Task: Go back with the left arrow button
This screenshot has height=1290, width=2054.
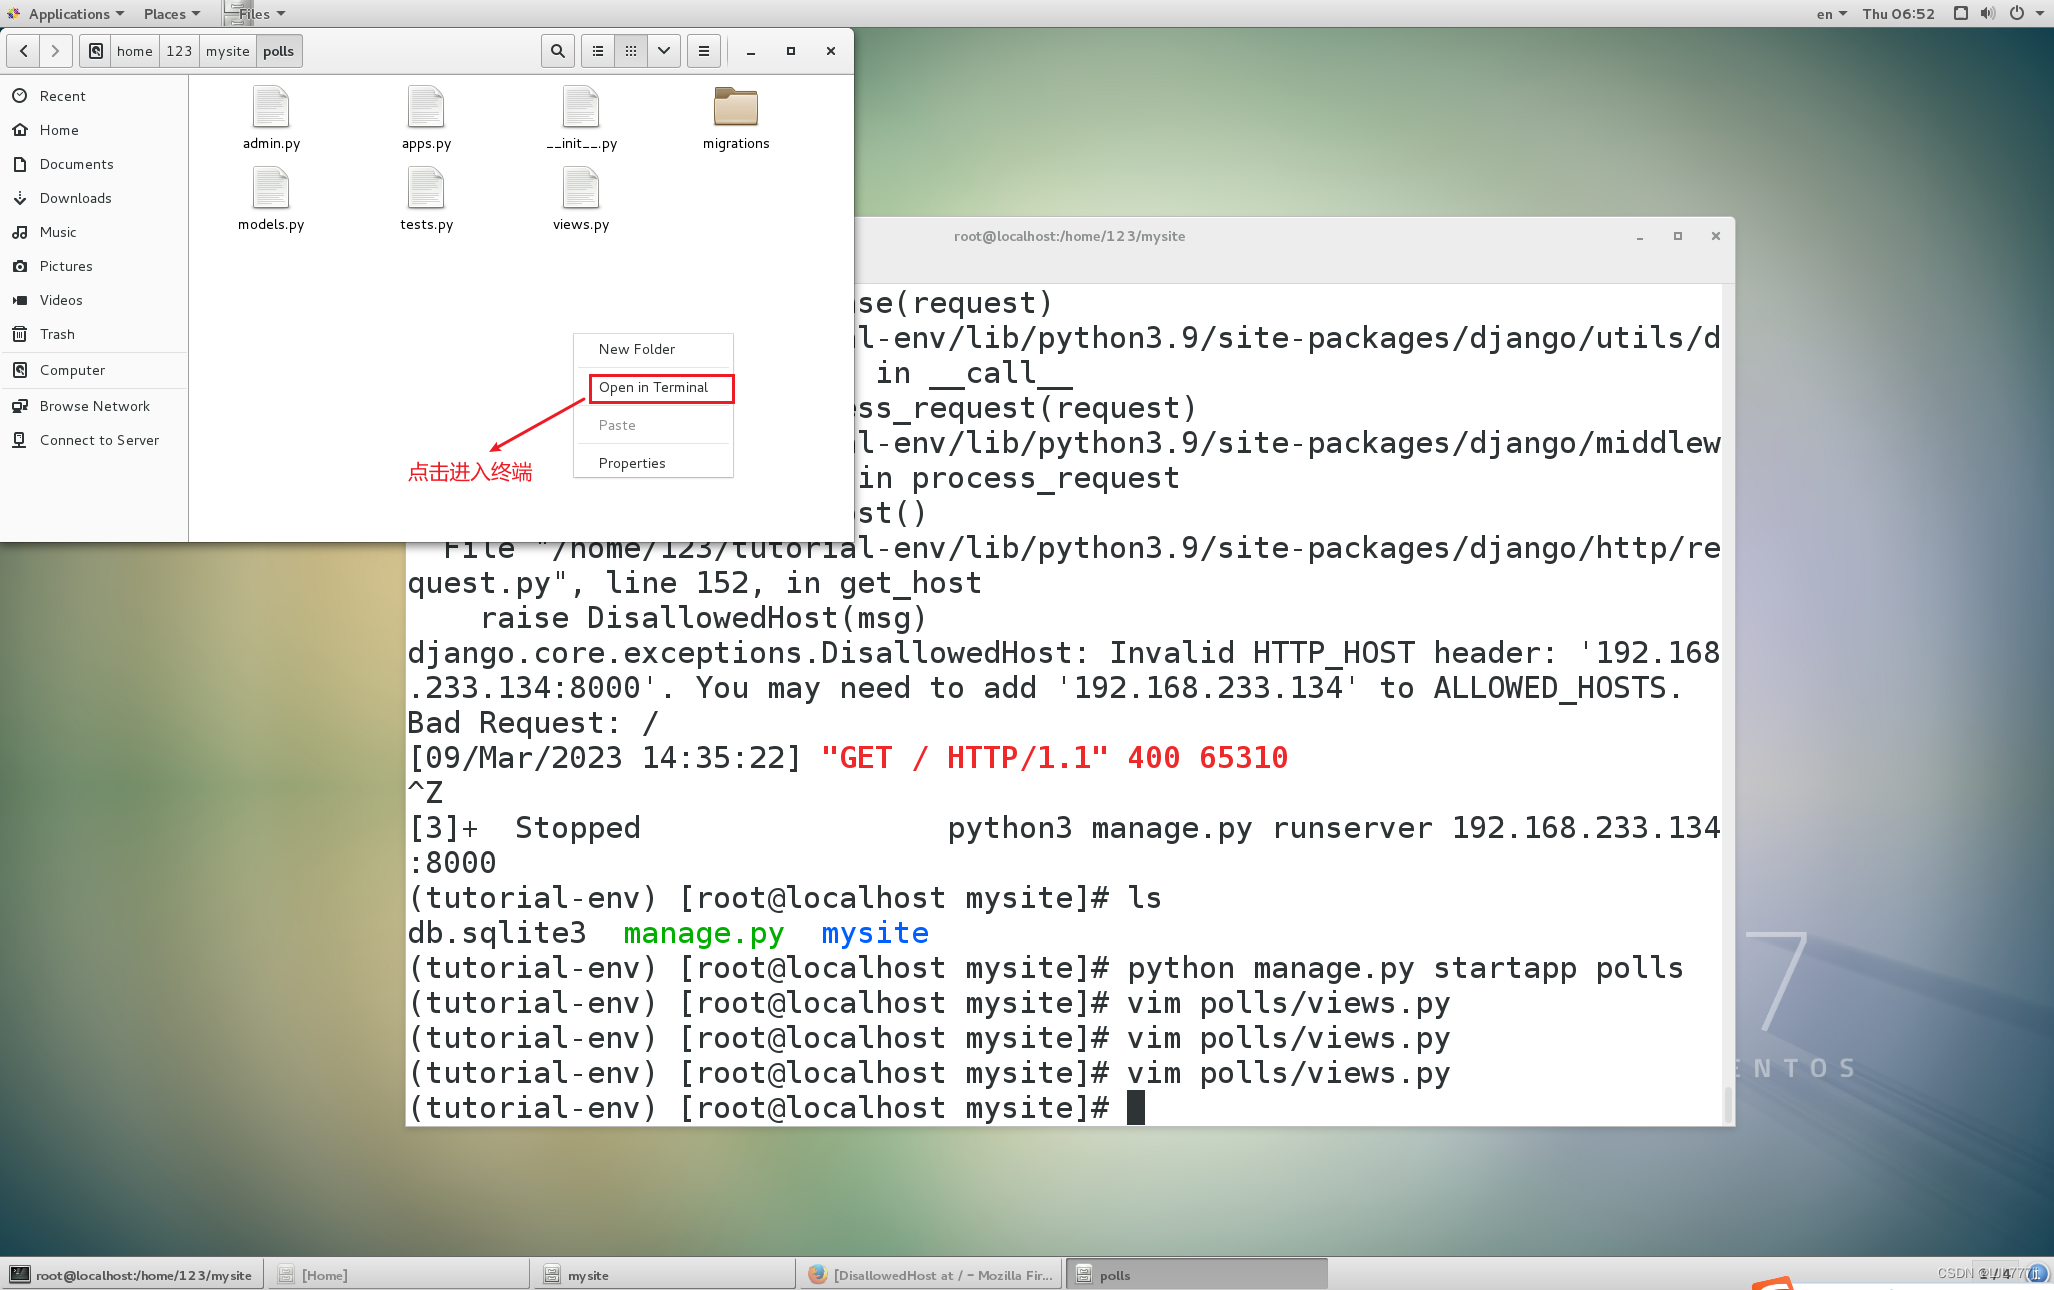Action: pyautogui.click(x=24, y=51)
